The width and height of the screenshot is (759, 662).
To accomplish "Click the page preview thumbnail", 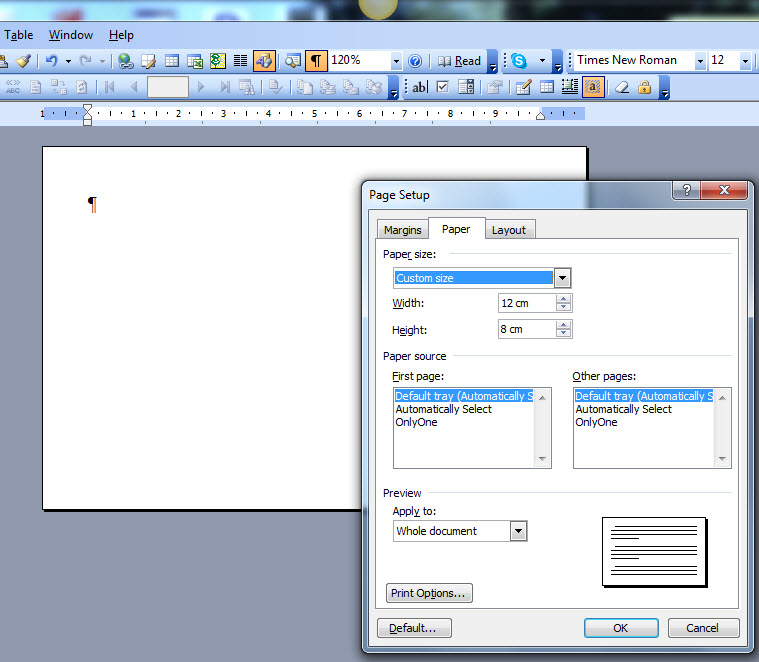I will (x=654, y=552).
